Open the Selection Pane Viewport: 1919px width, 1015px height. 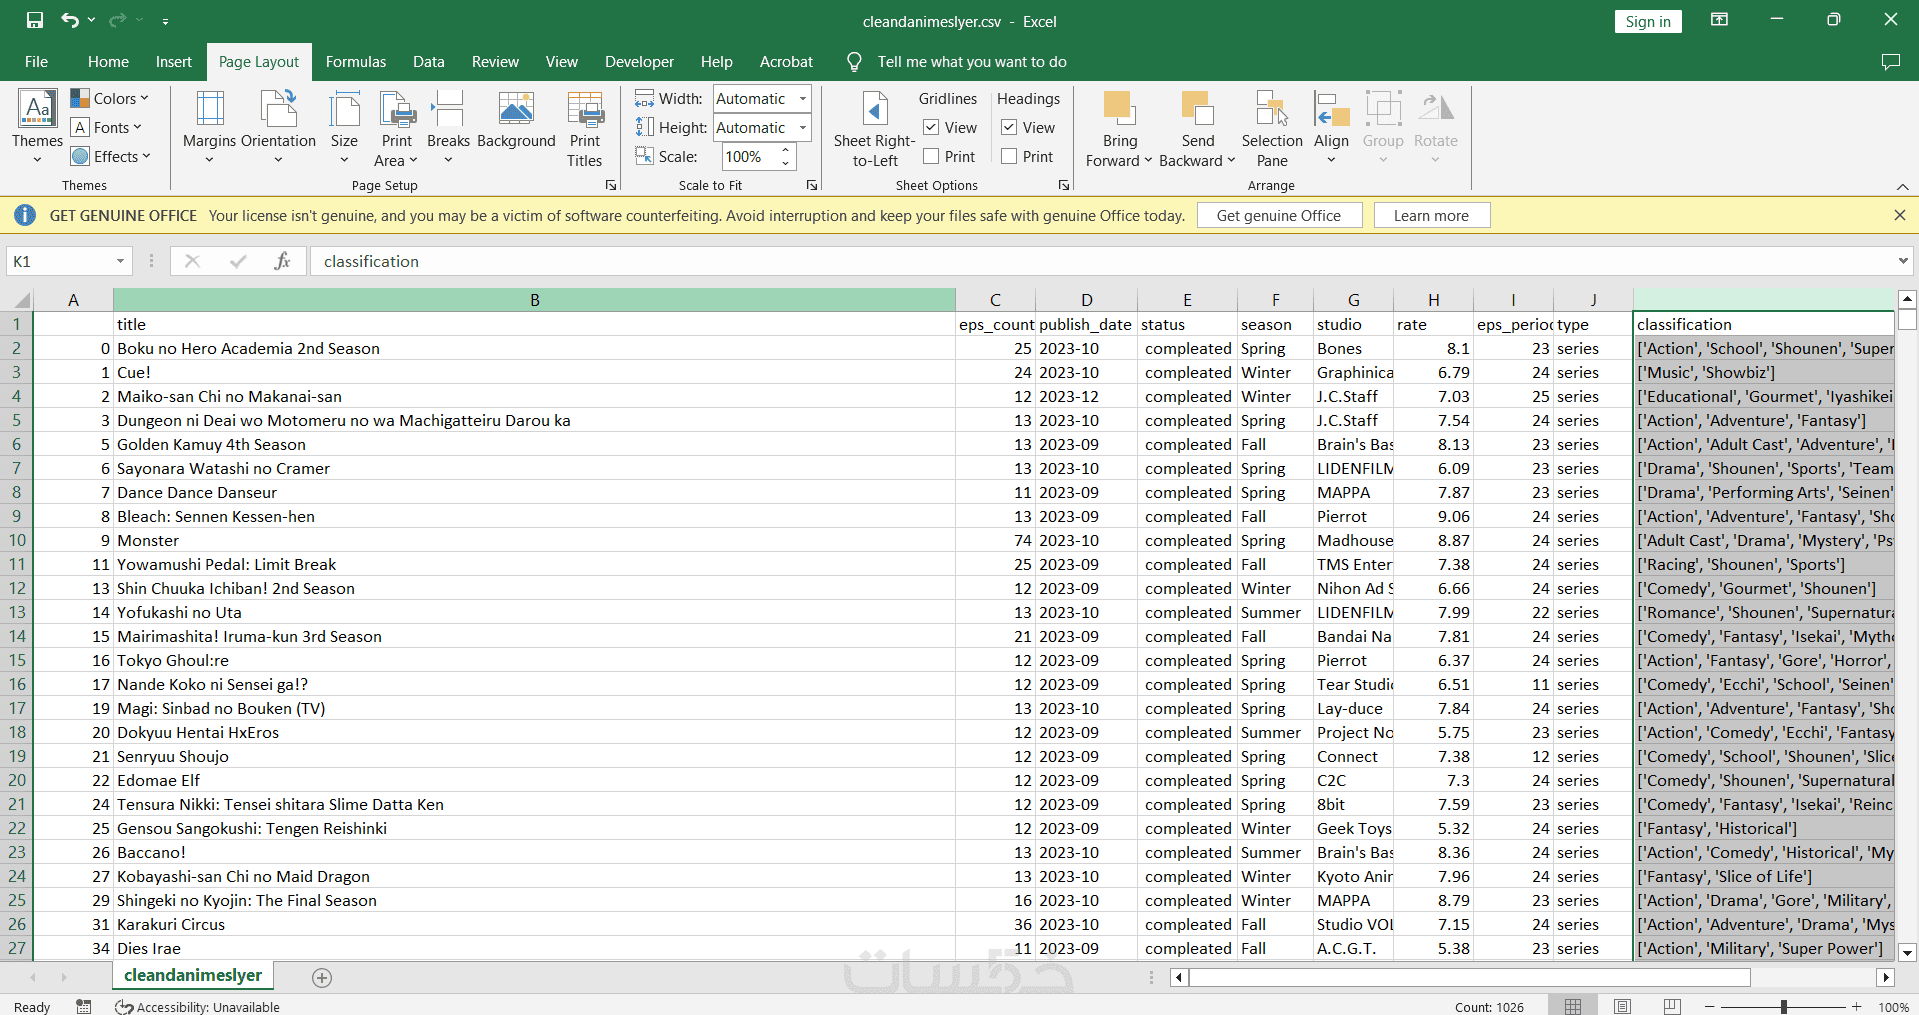[x=1271, y=127]
